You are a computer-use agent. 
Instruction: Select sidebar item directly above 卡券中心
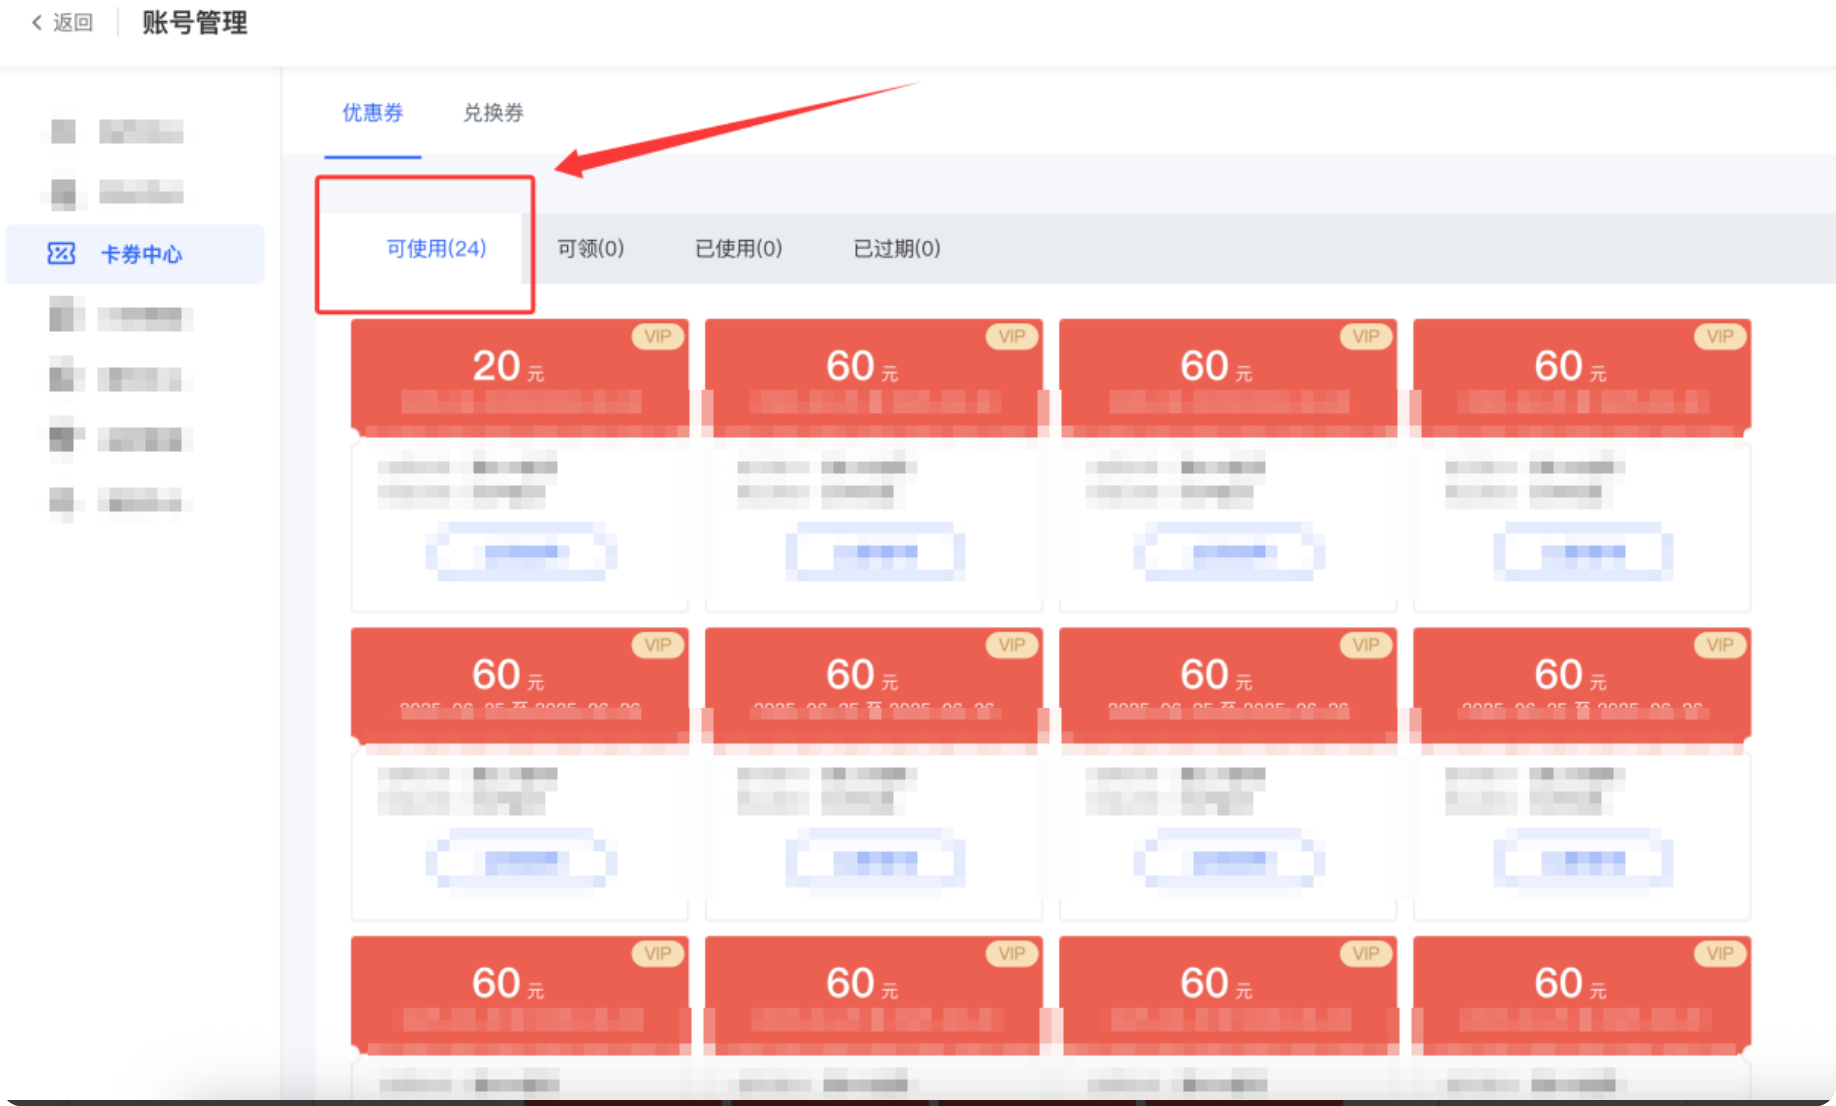pyautogui.click(x=118, y=192)
